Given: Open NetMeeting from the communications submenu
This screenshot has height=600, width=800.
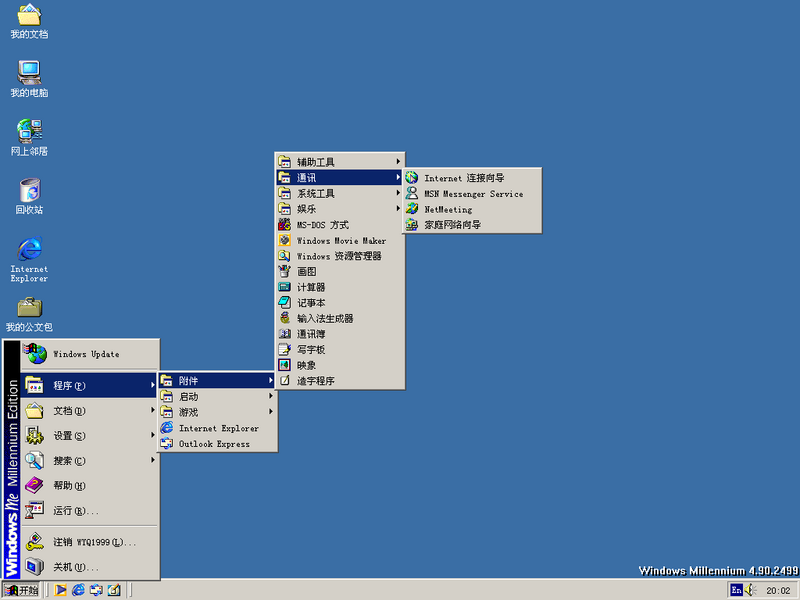Looking at the screenshot, I should [x=472, y=209].
